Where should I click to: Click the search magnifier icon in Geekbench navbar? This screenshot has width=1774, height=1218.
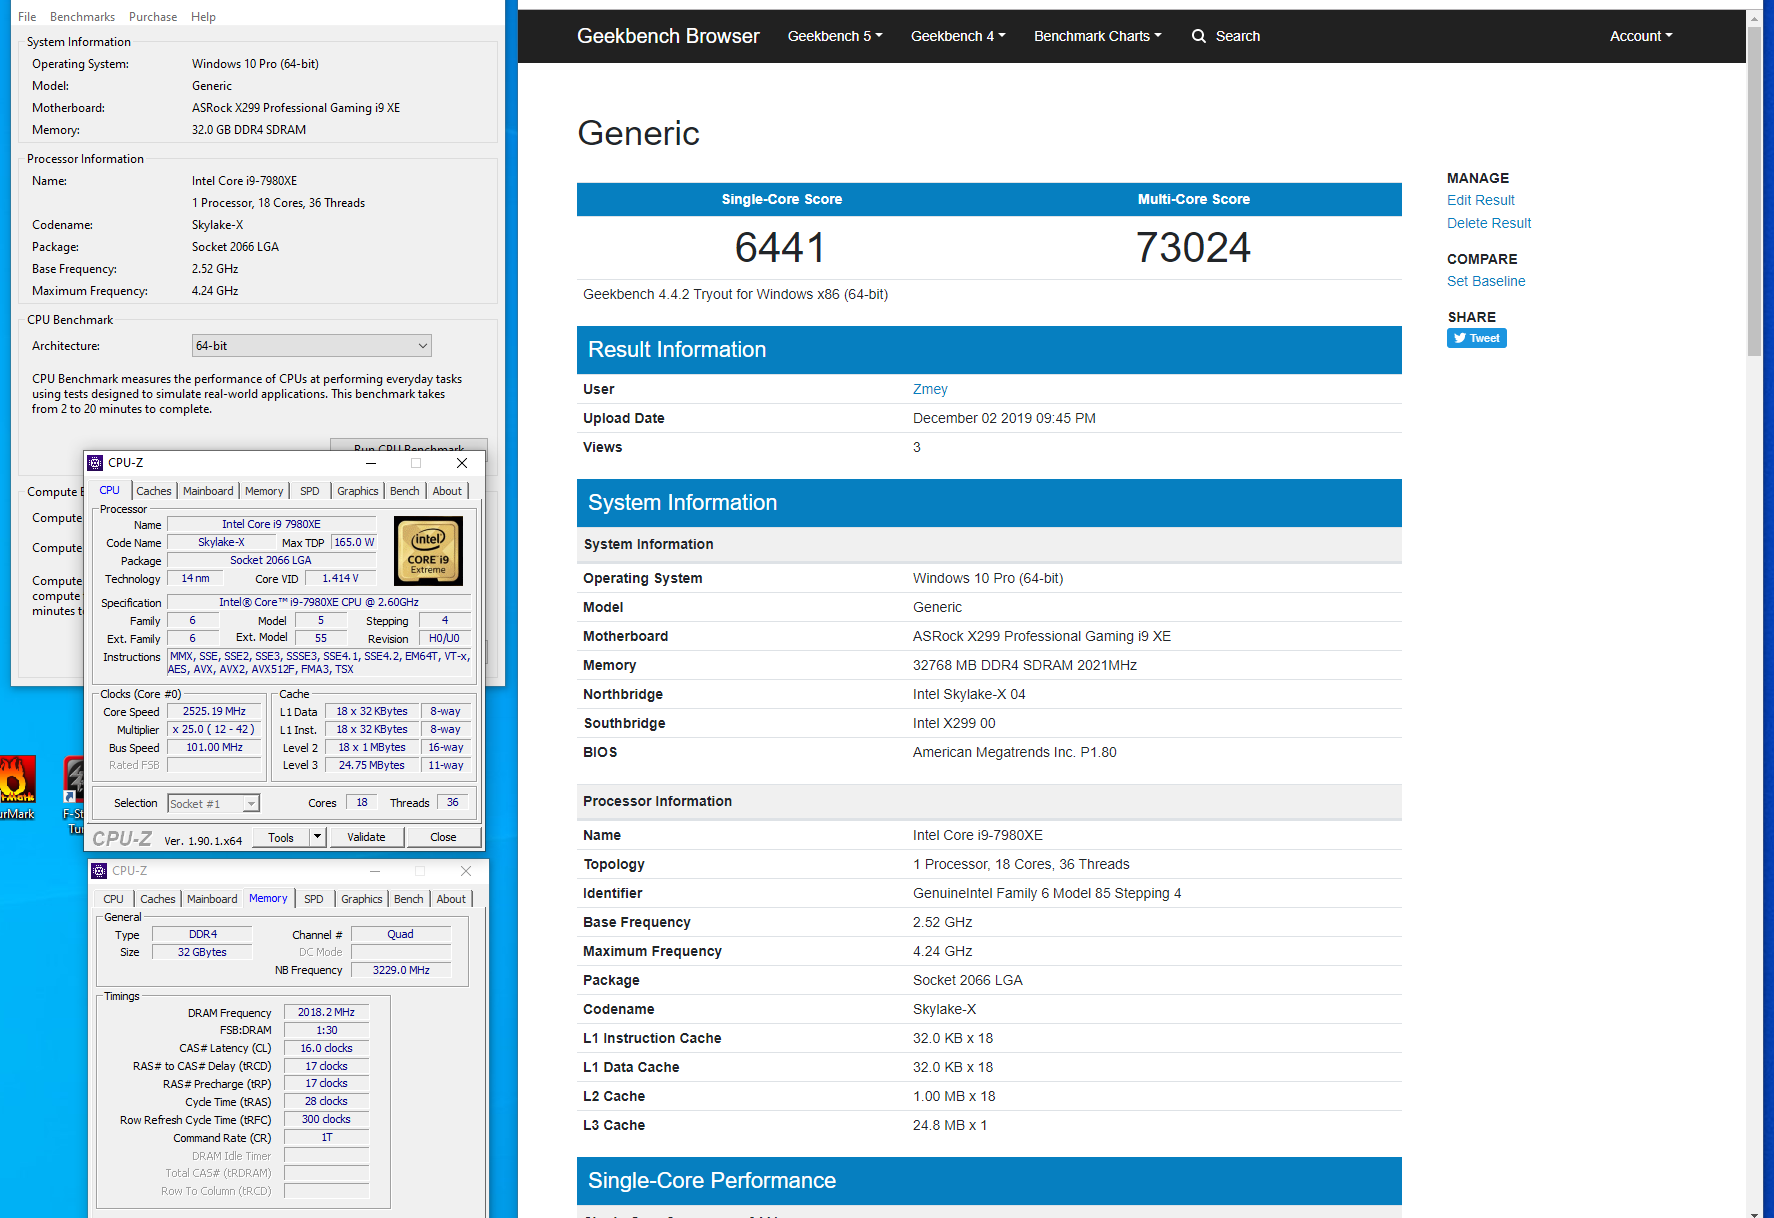click(1198, 36)
